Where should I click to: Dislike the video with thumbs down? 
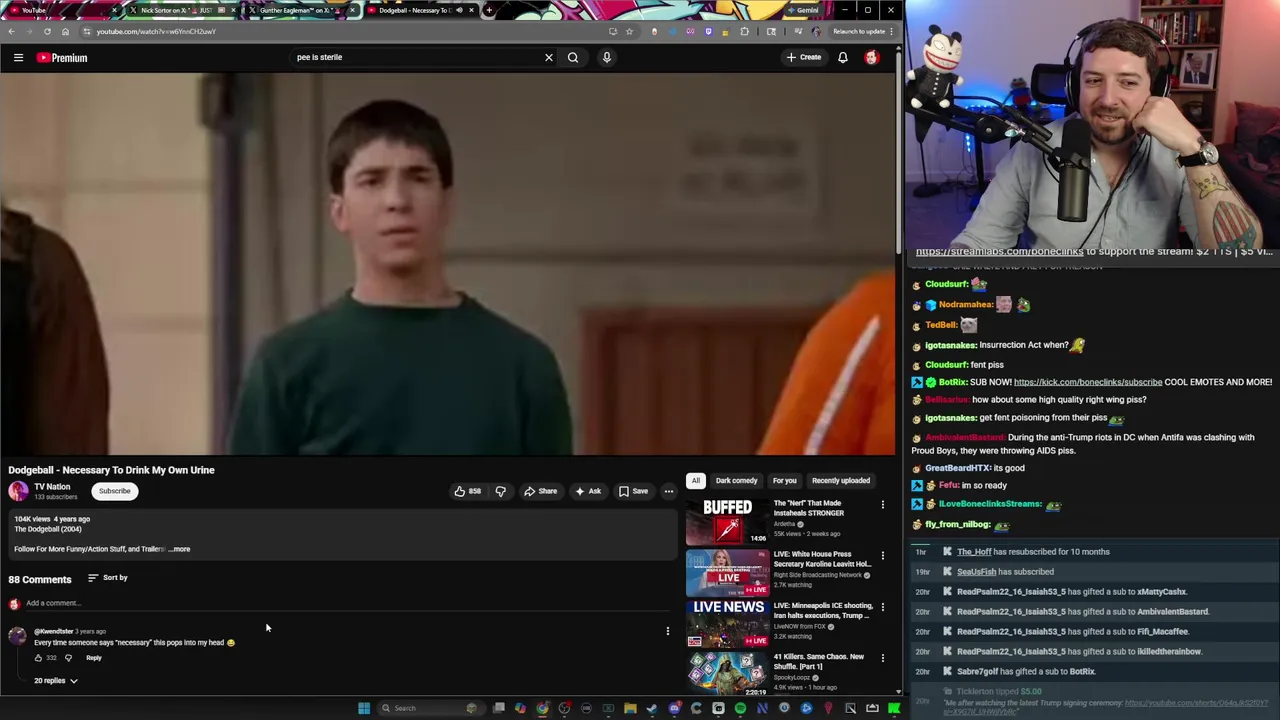pos(500,491)
